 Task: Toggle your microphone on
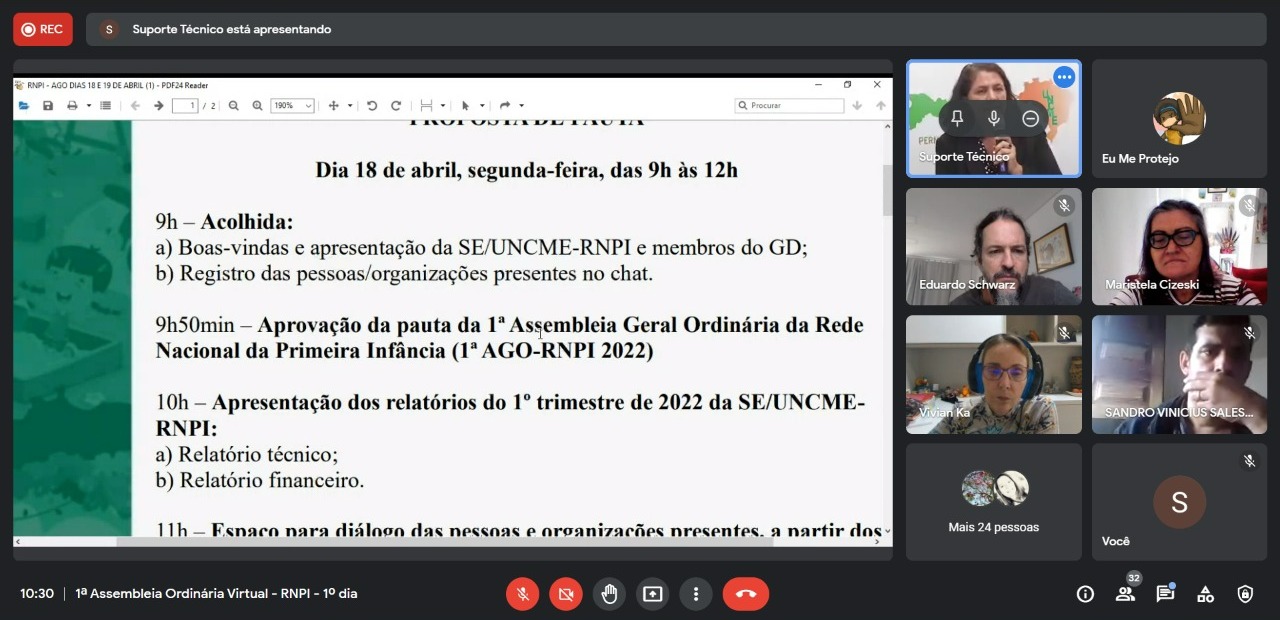(x=522, y=594)
